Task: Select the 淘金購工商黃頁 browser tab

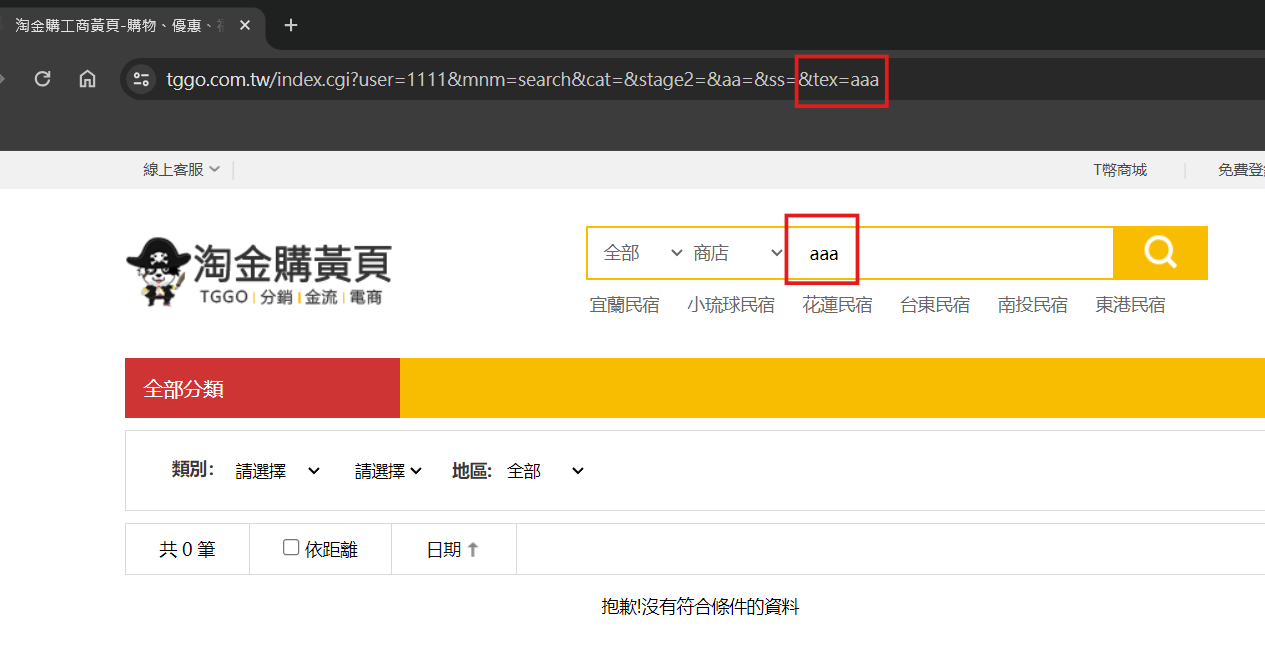Action: pyautogui.click(x=130, y=25)
